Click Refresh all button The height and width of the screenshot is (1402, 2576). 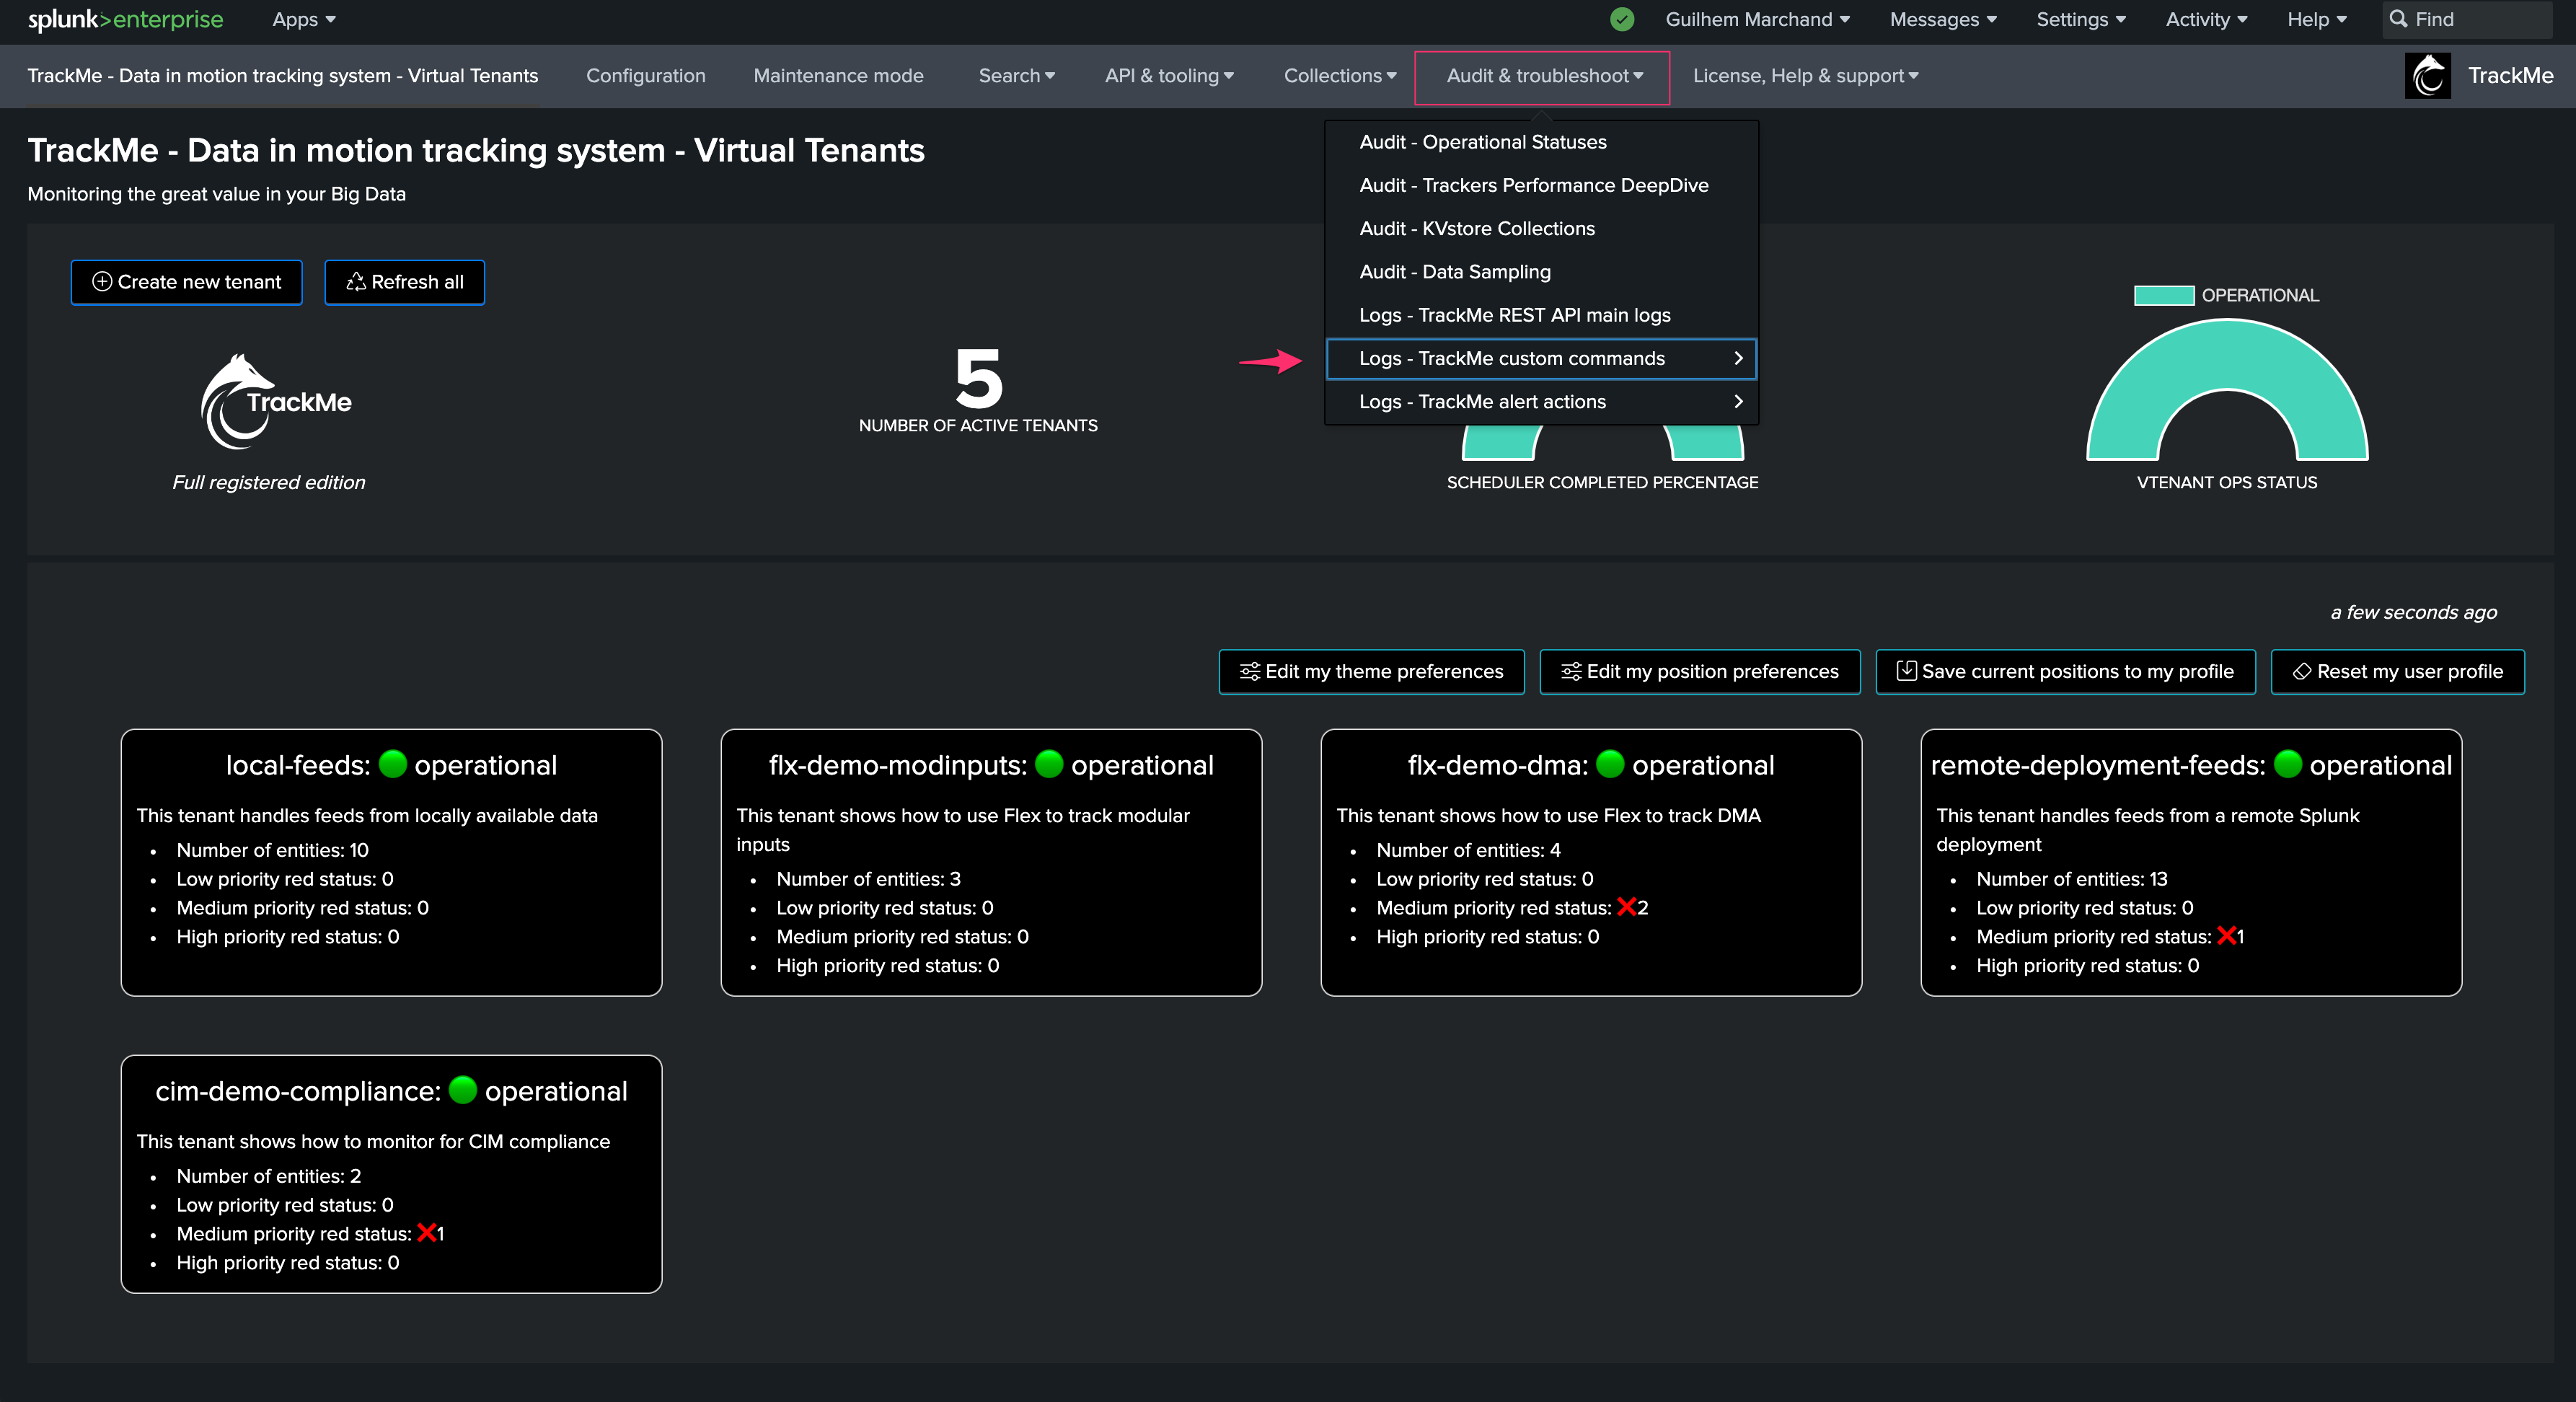coord(404,282)
